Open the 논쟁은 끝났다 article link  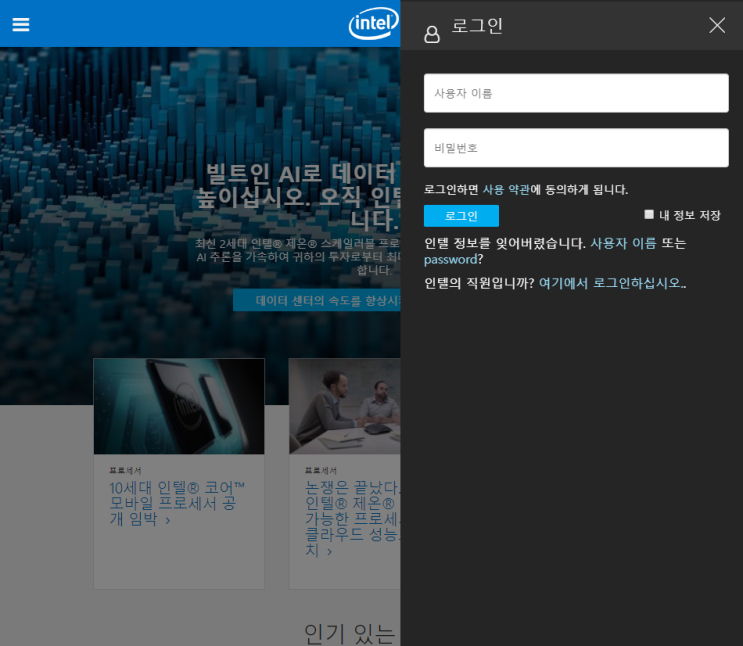[353, 518]
